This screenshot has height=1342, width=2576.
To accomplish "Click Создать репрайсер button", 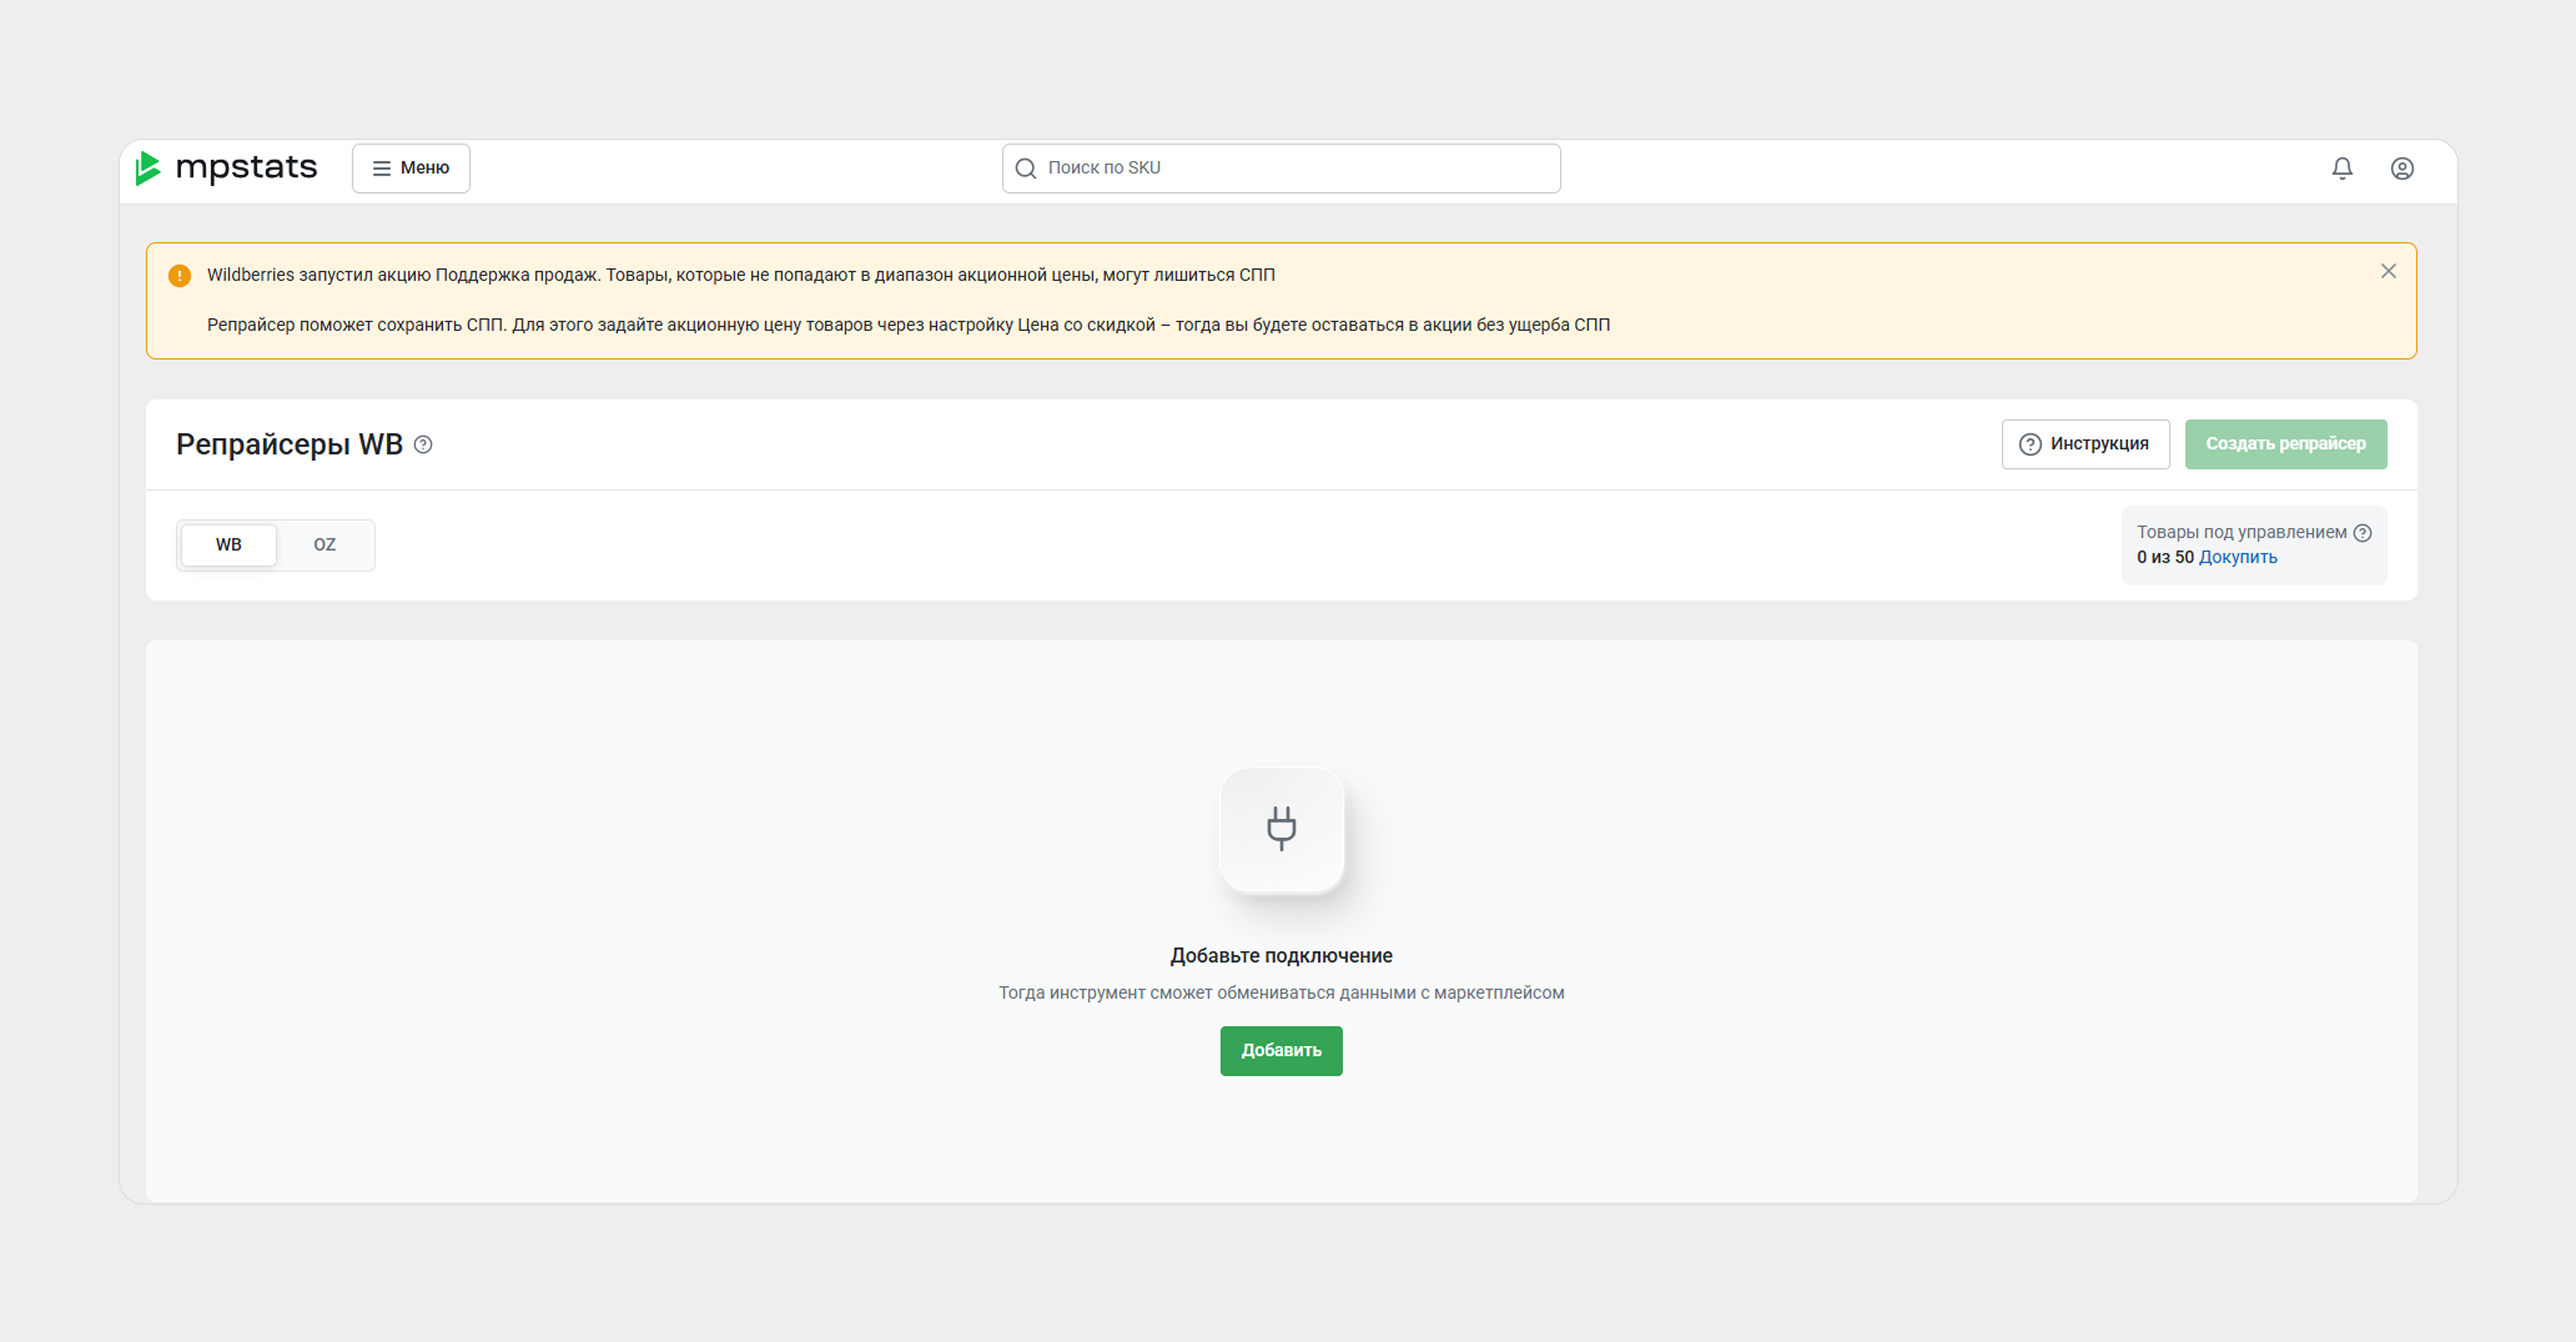I will (2285, 444).
